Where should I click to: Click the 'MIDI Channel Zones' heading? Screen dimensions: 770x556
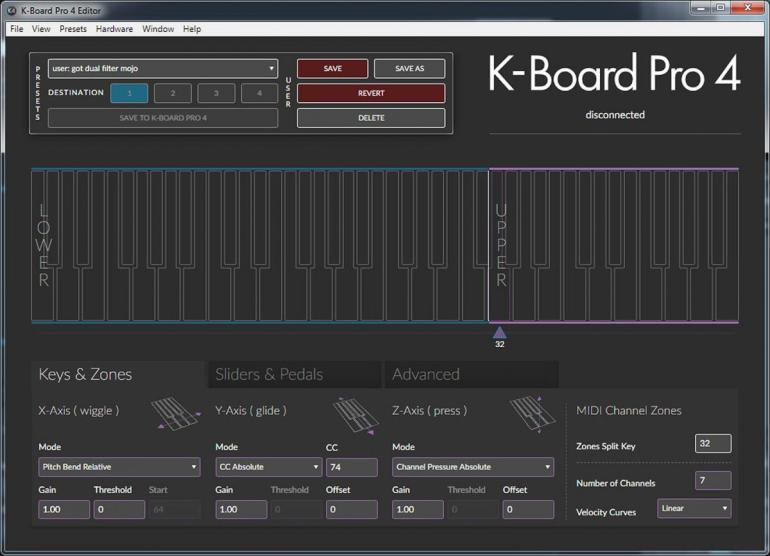629,411
